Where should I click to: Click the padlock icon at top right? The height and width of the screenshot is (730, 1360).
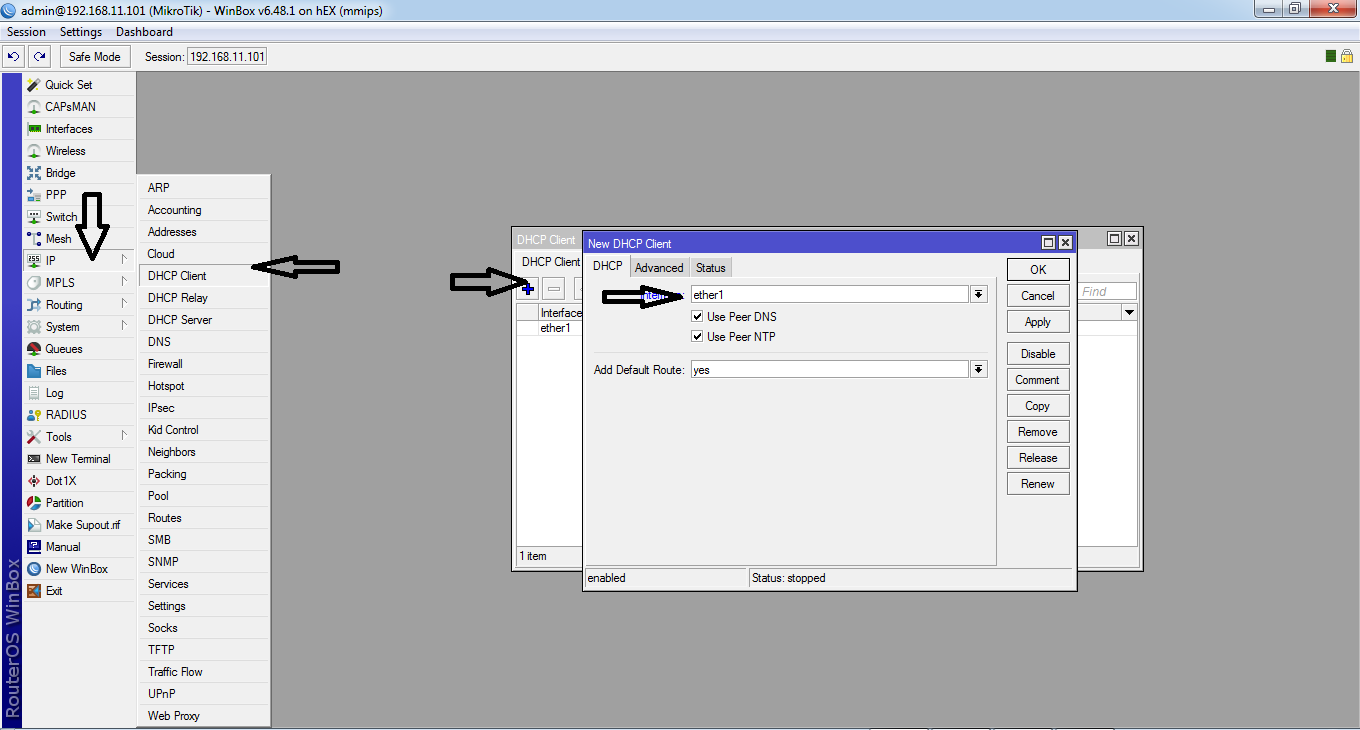pyautogui.click(x=1347, y=57)
